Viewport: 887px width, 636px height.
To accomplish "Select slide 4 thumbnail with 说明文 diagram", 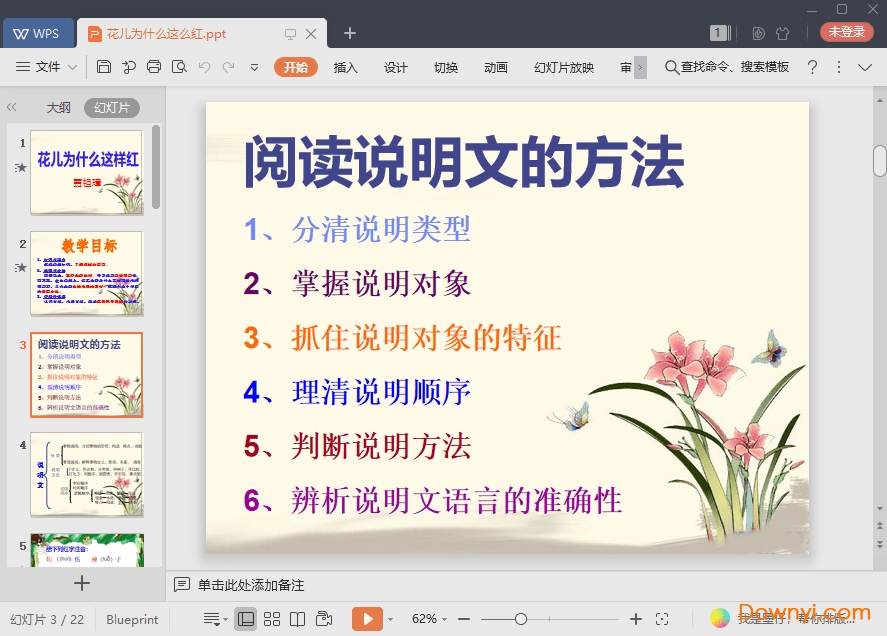I will tap(87, 475).
